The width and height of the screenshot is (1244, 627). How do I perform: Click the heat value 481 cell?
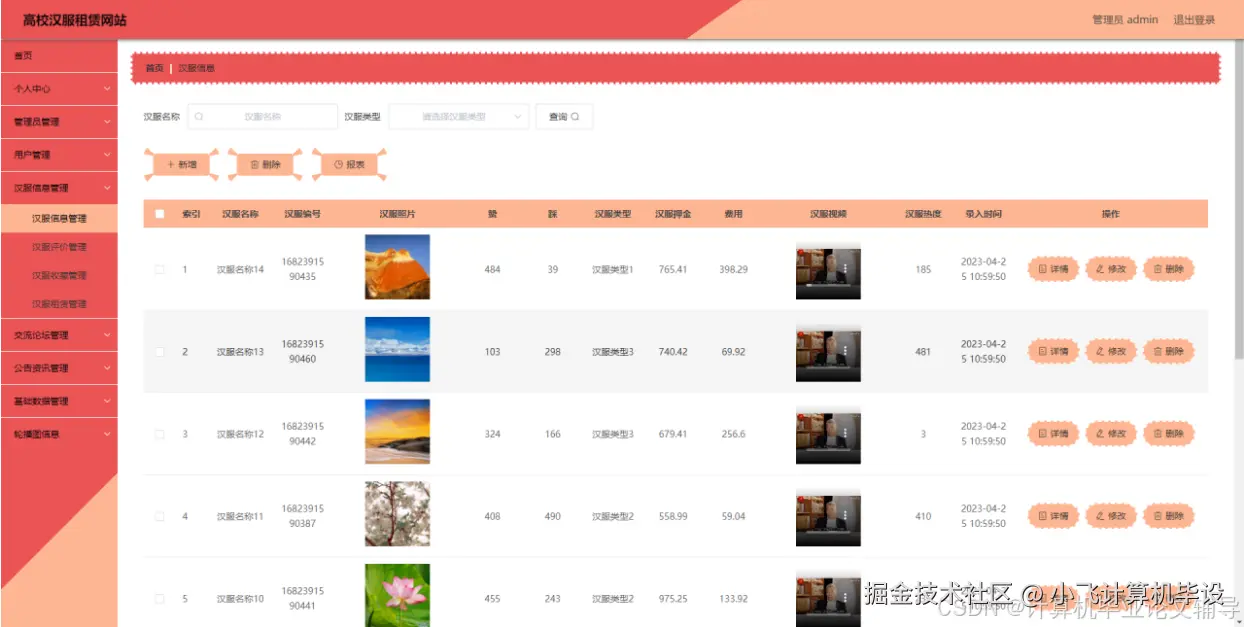923,351
